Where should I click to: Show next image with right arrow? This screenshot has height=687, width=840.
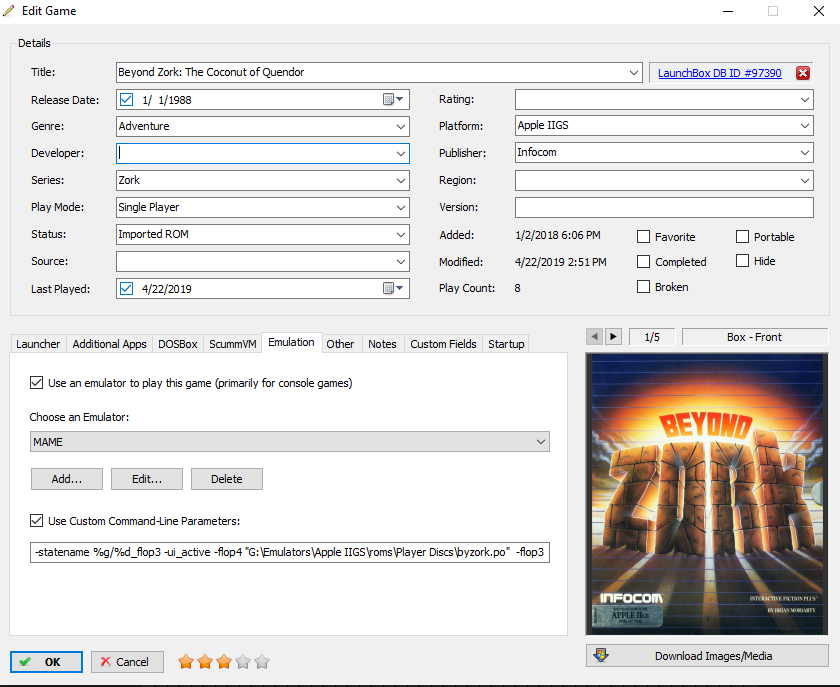(x=613, y=337)
